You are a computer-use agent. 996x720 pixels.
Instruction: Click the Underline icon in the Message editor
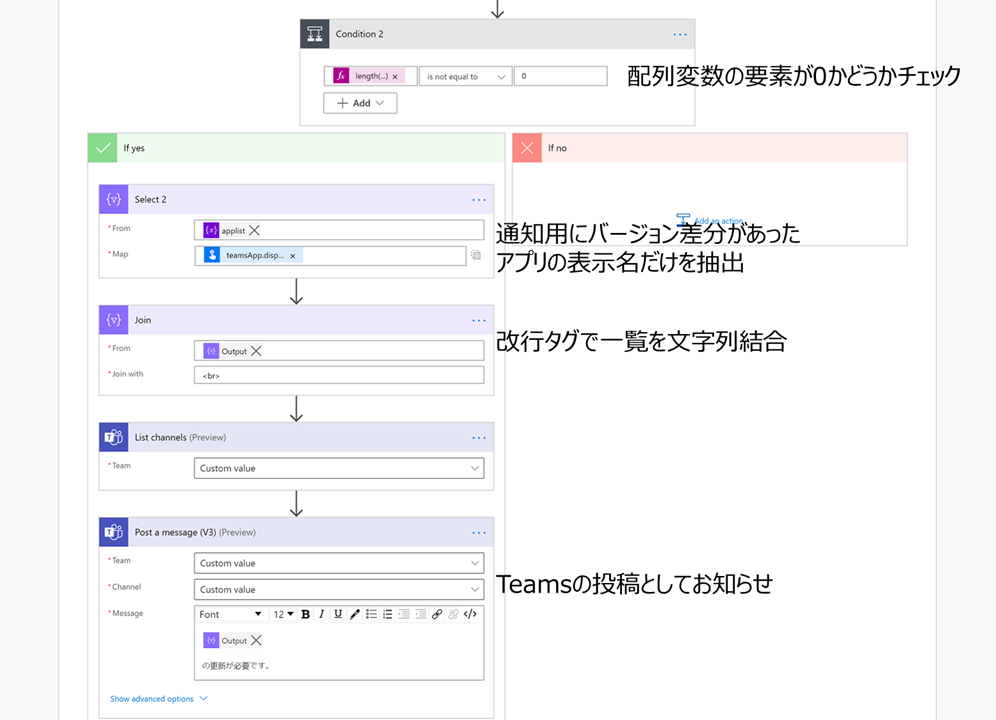(x=337, y=613)
